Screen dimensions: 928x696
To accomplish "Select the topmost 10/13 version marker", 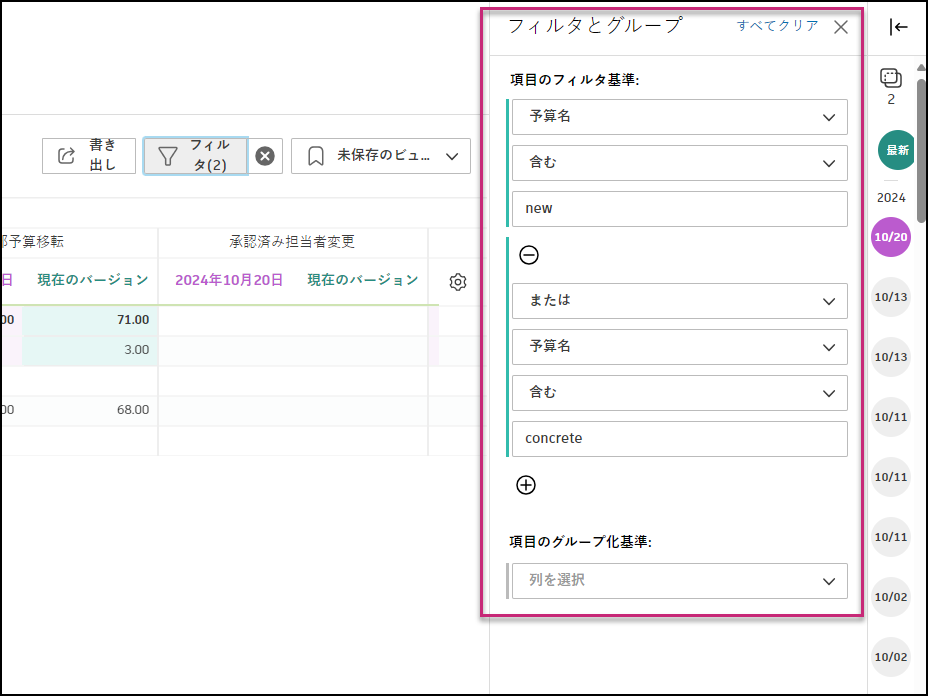I will 890,297.
